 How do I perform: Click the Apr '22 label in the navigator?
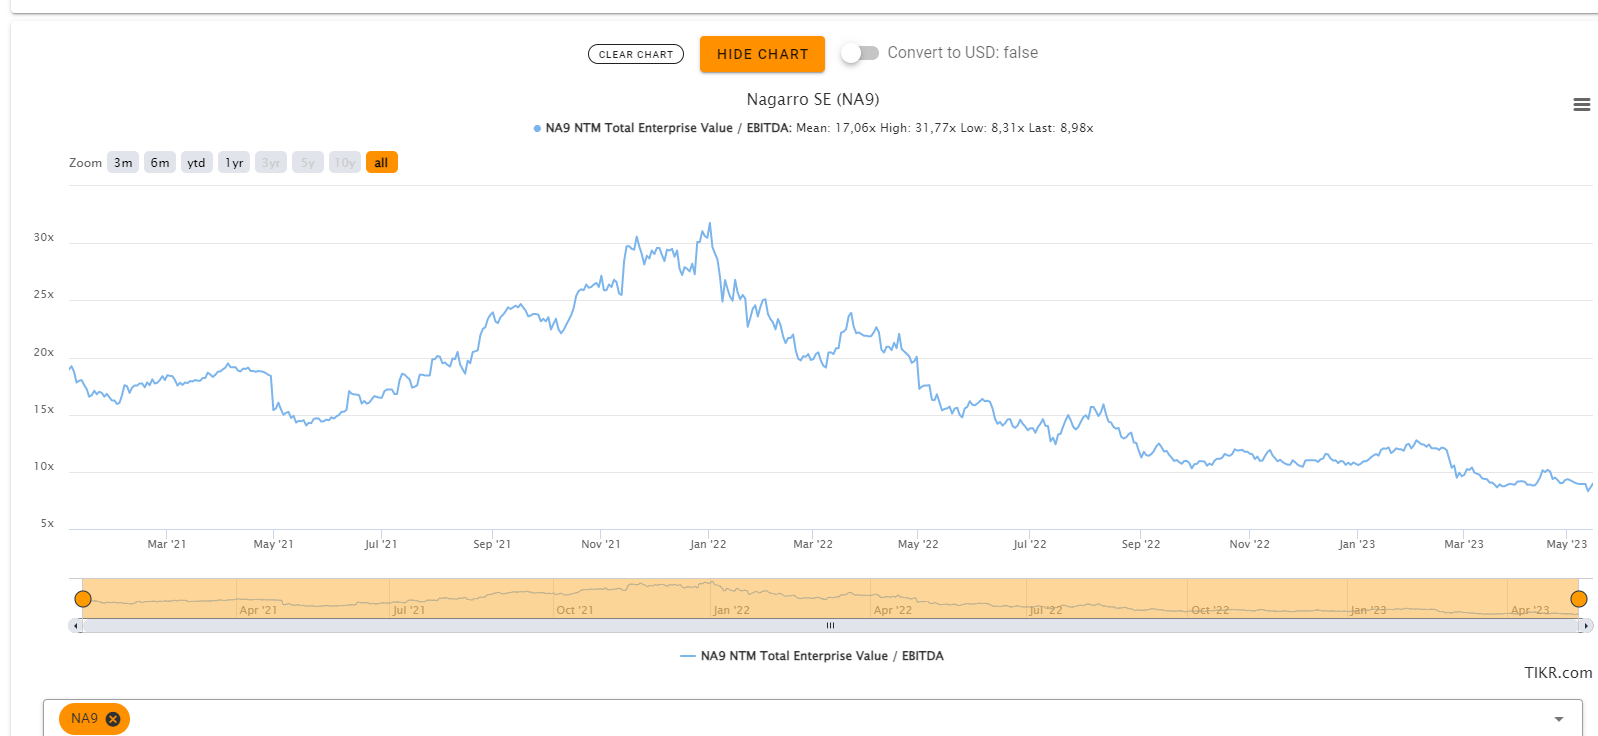[x=893, y=610]
